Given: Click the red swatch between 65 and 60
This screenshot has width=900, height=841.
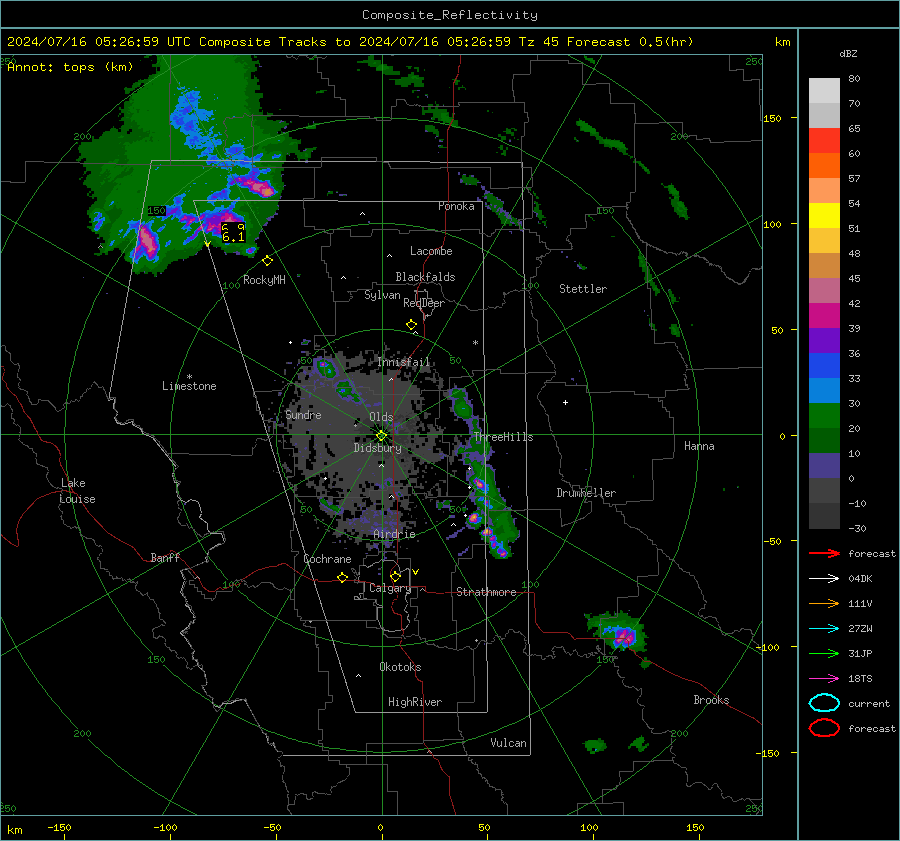Looking at the screenshot, I should (x=824, y=141).
